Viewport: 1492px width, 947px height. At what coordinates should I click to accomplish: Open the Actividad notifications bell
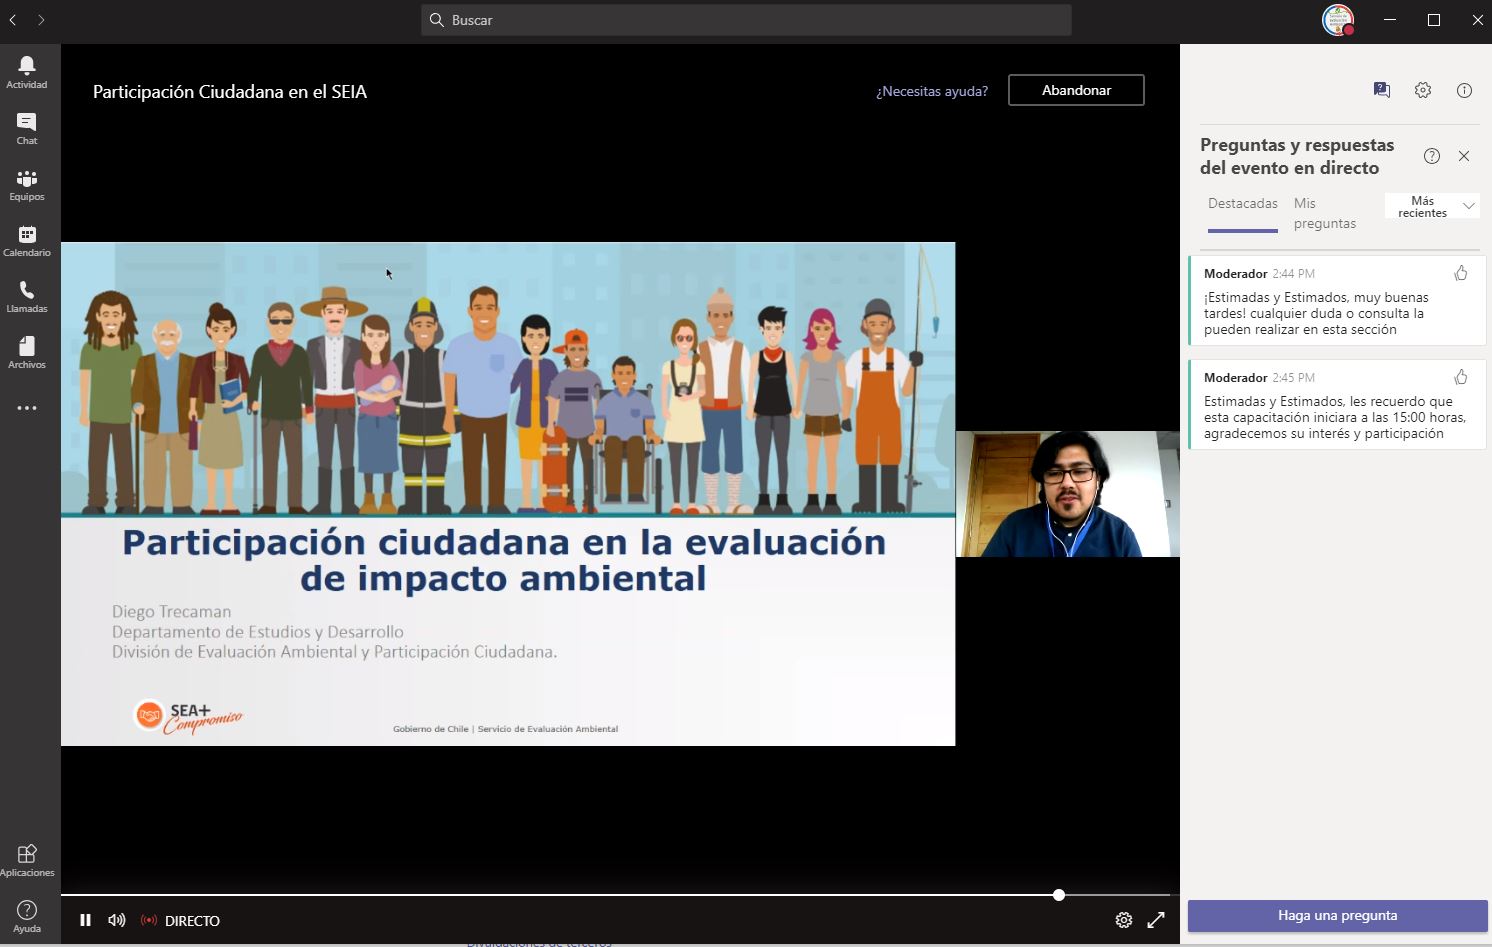click(27, 71)
